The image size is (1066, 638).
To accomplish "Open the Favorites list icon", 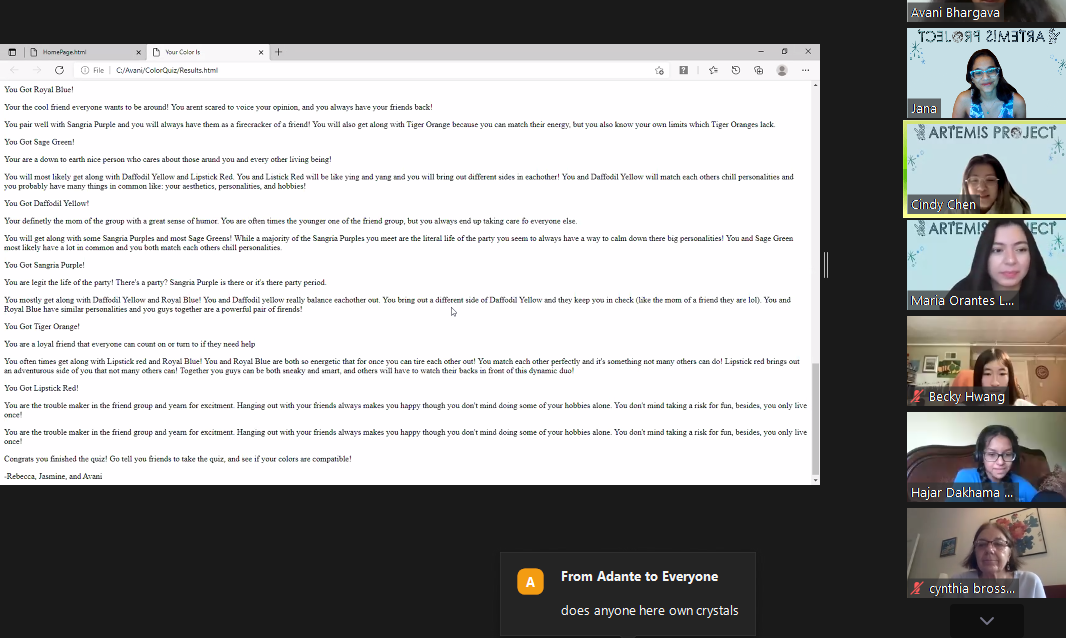I will [713, 70].
